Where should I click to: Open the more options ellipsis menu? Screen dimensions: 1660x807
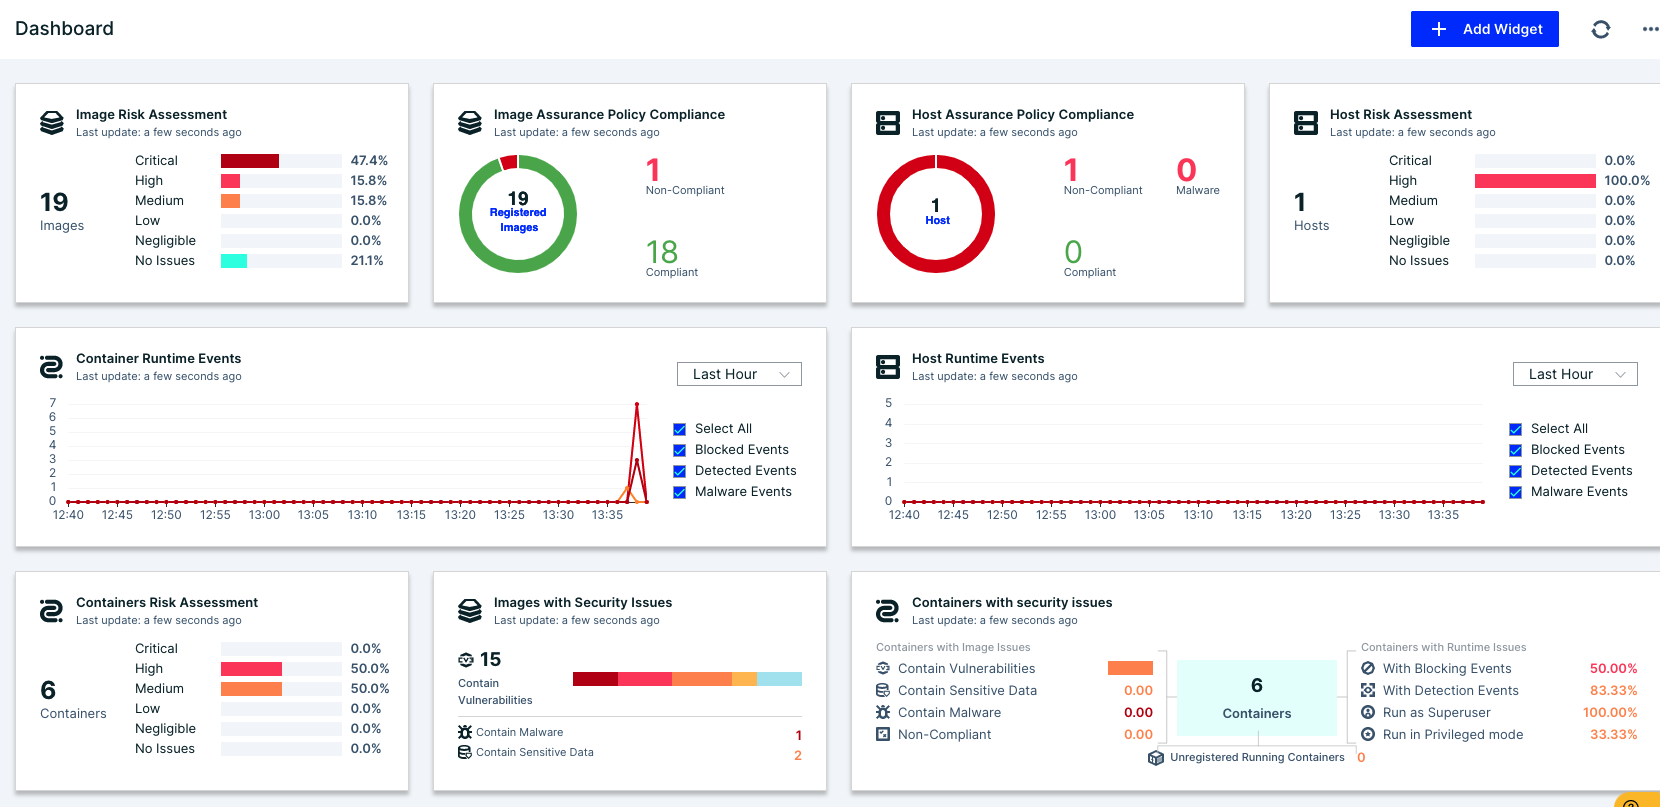click(x=1650, y=29)
